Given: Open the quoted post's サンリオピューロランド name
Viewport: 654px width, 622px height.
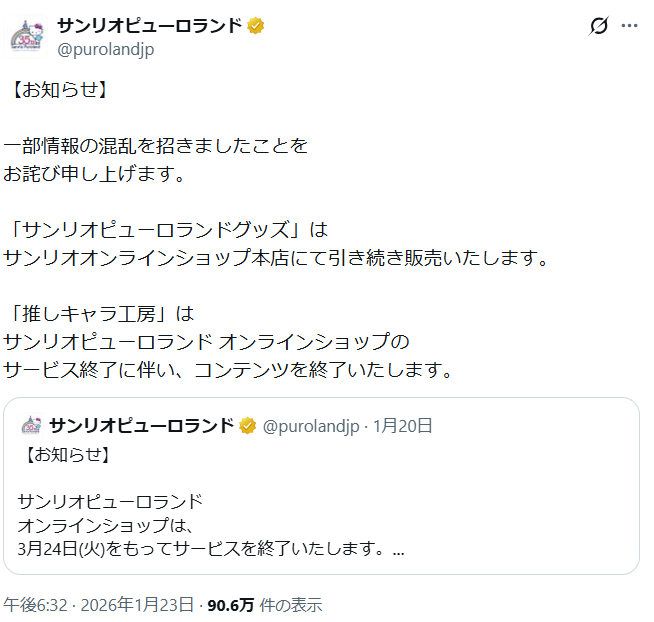Looking at the screenshot, I should click(140, 426).
